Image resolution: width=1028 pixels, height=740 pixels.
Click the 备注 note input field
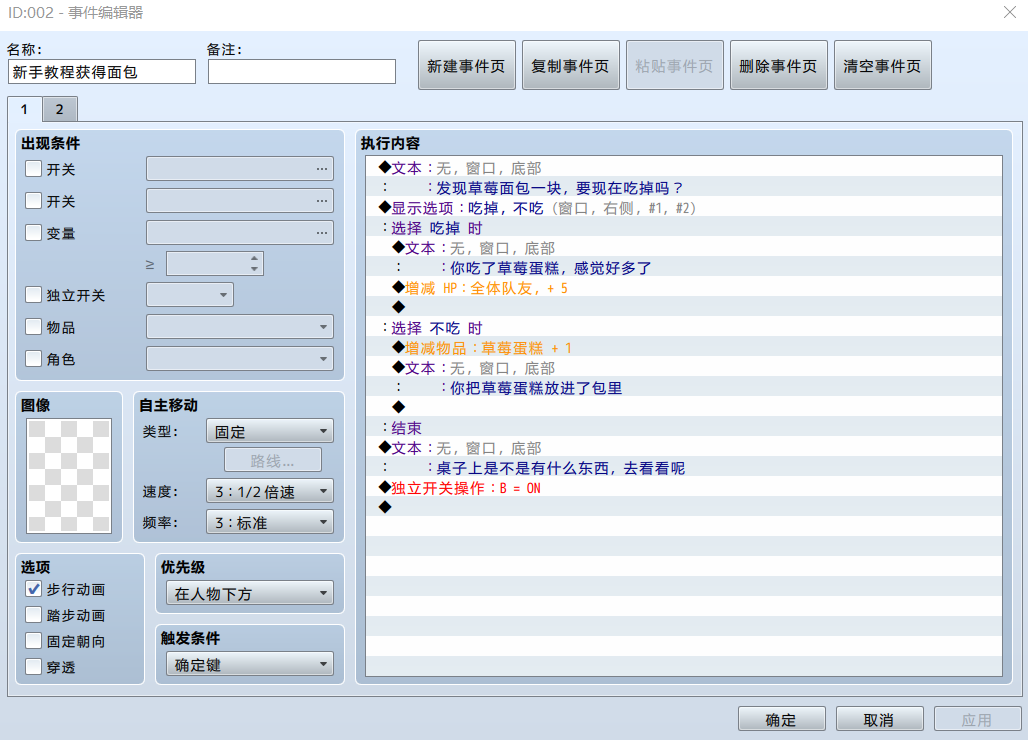click(x=302, y=71)
